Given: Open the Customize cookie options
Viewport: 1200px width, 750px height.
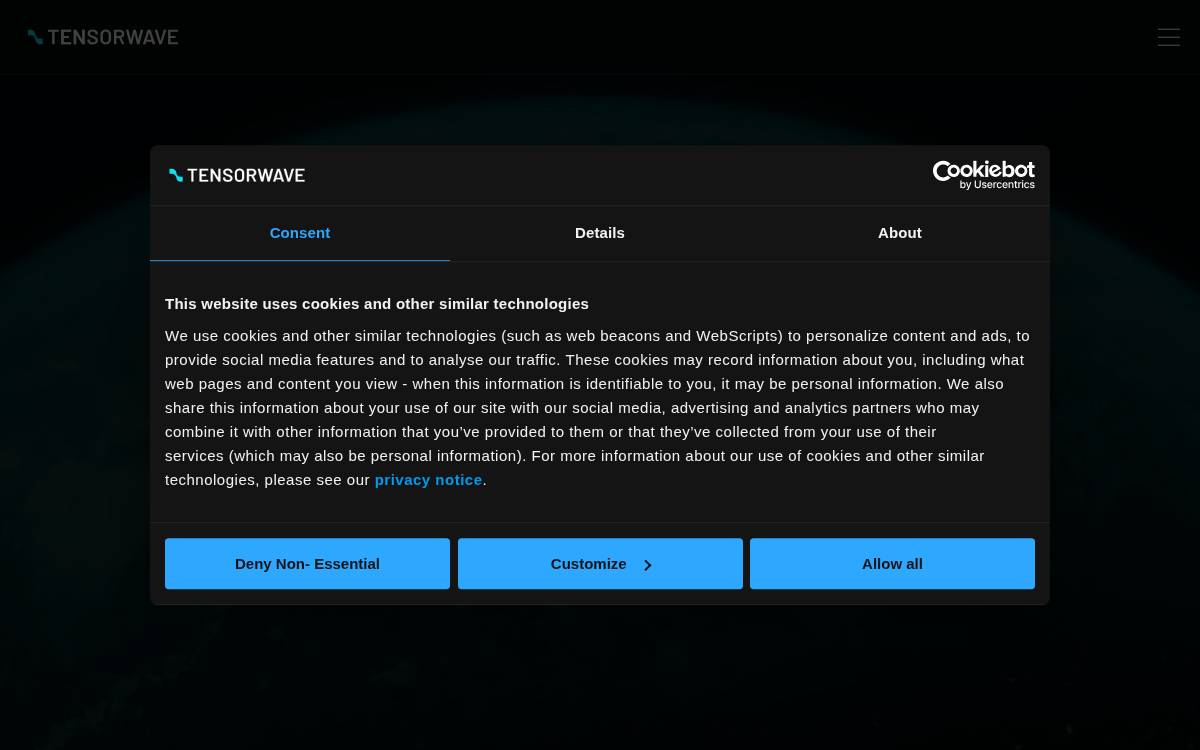Looking at the screenshot, I should click(600, 564).
